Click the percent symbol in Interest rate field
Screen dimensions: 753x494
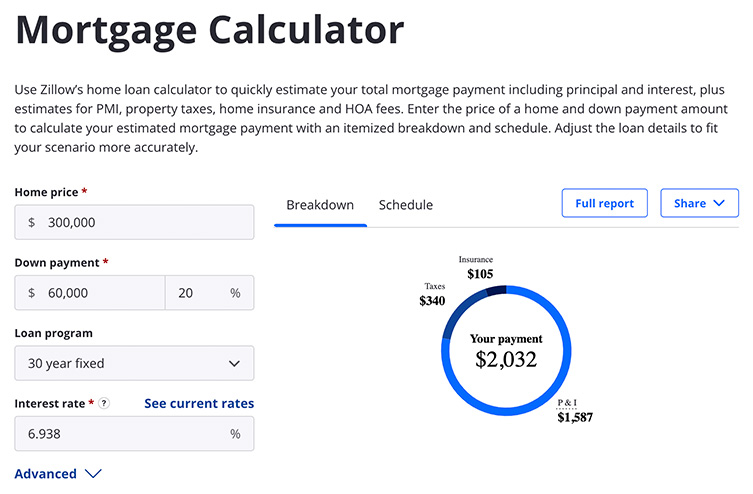tap(235, 434)
